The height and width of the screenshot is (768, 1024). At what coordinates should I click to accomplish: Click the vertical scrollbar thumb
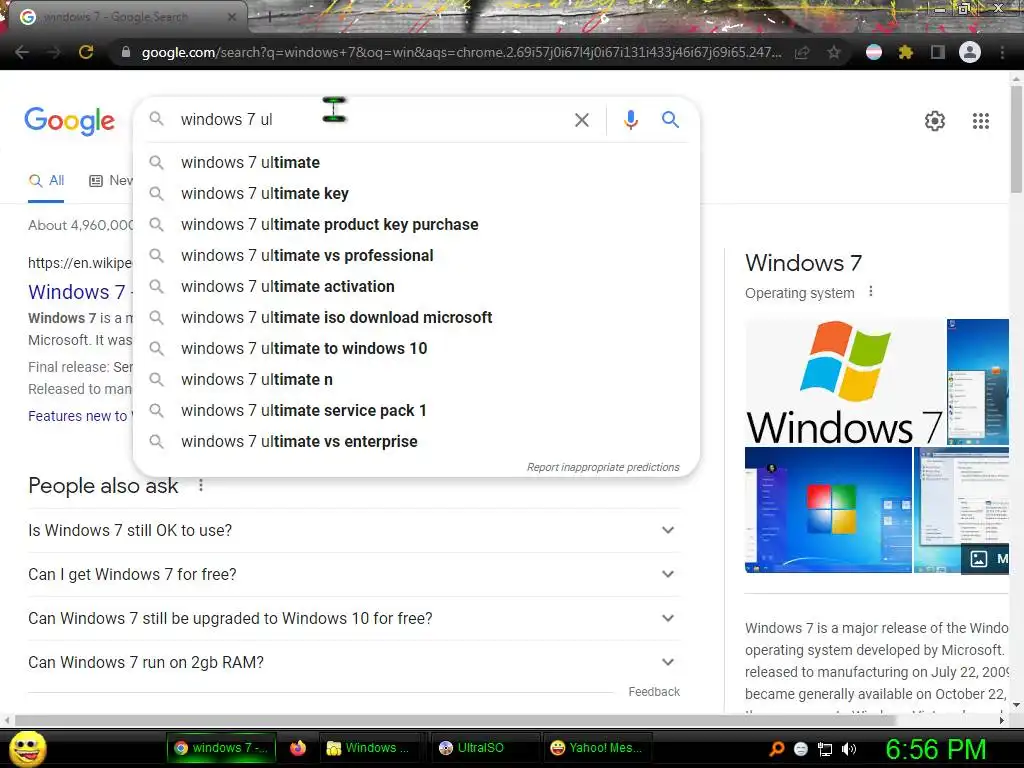(x=1016, y=137)
